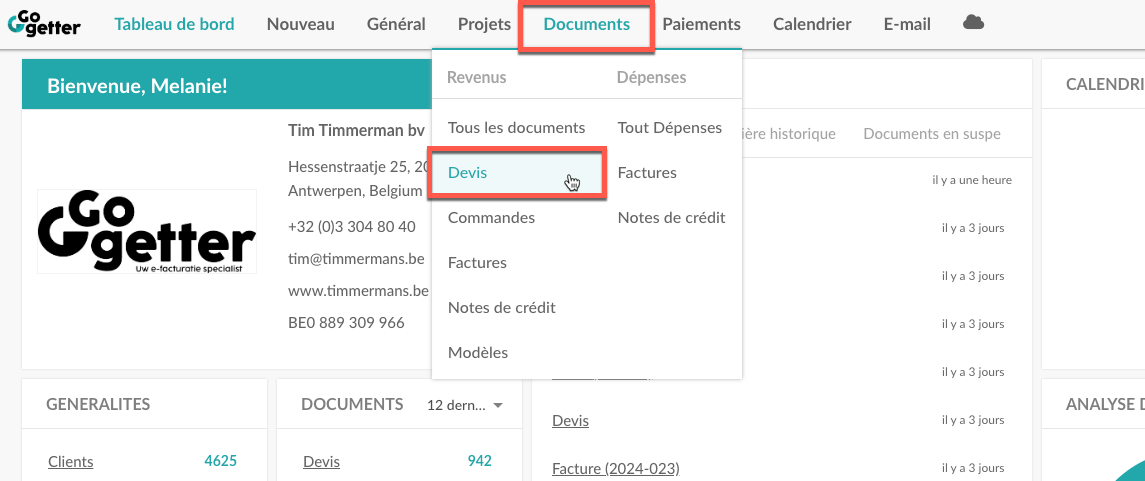Screen dimensions: 1145x481
Task: Open the Général menu
Action: click(x=397, y=24)
